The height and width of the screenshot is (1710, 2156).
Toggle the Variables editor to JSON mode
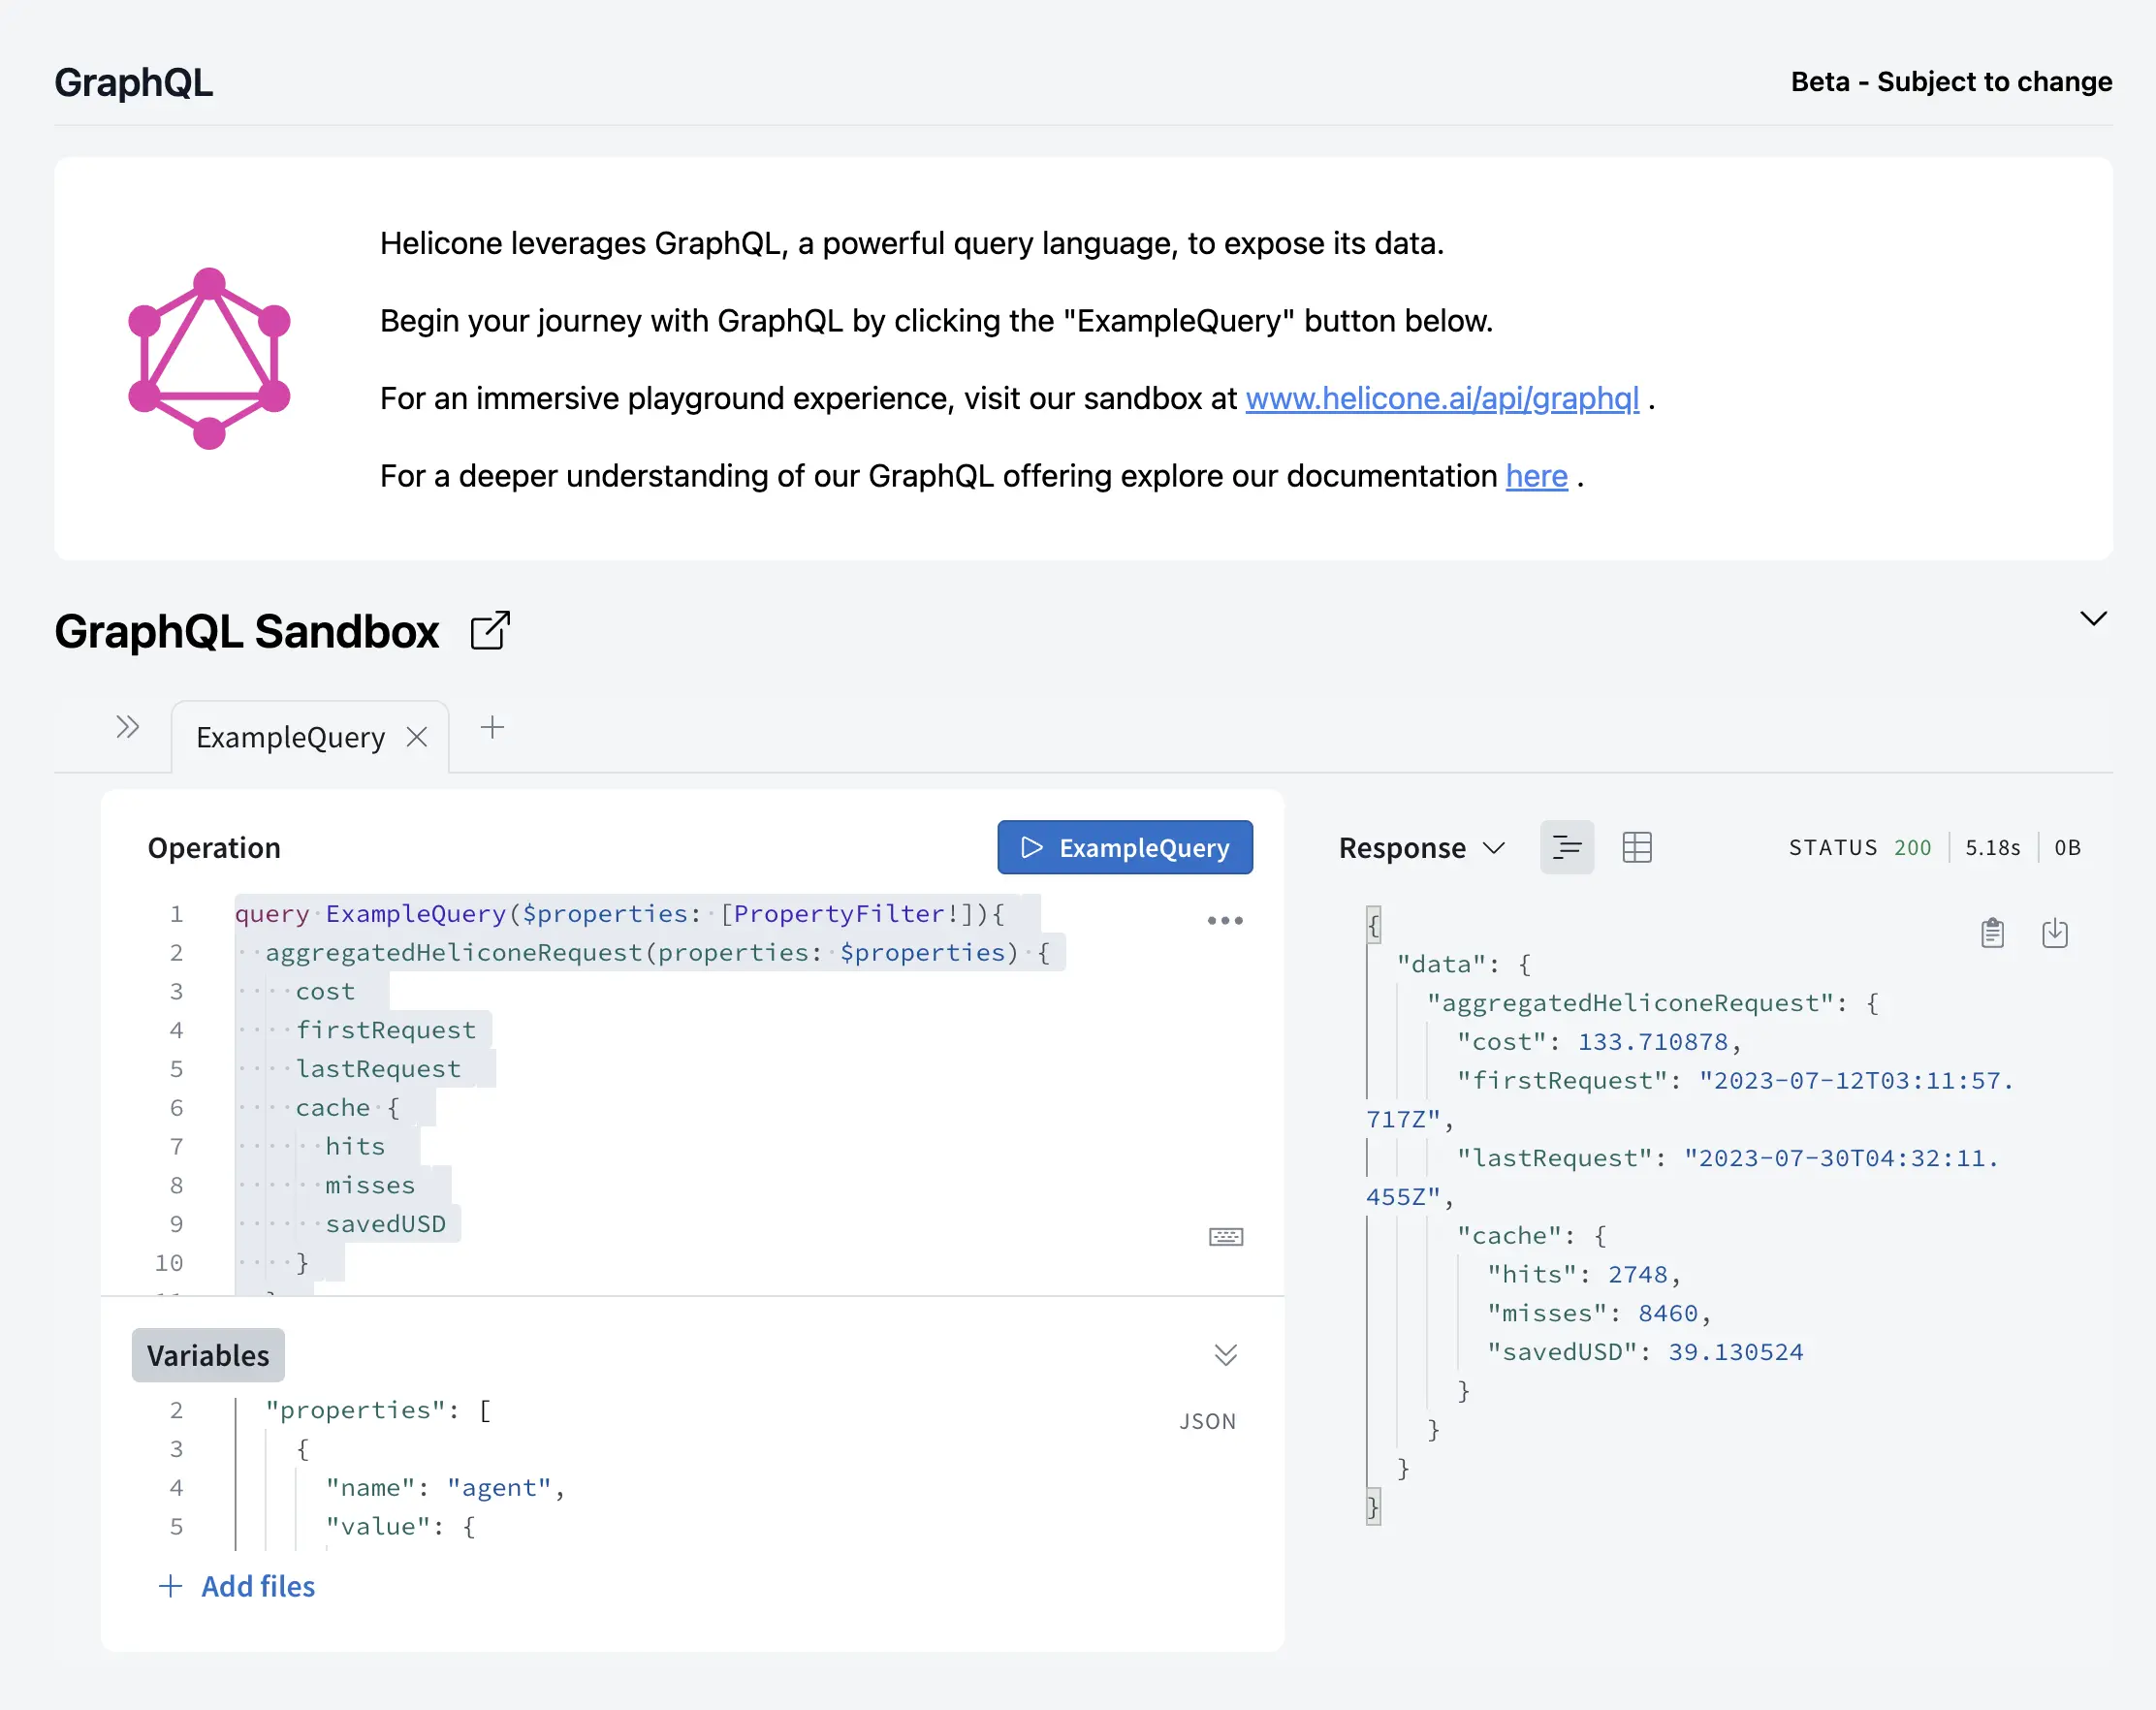click(1208, 1421)
